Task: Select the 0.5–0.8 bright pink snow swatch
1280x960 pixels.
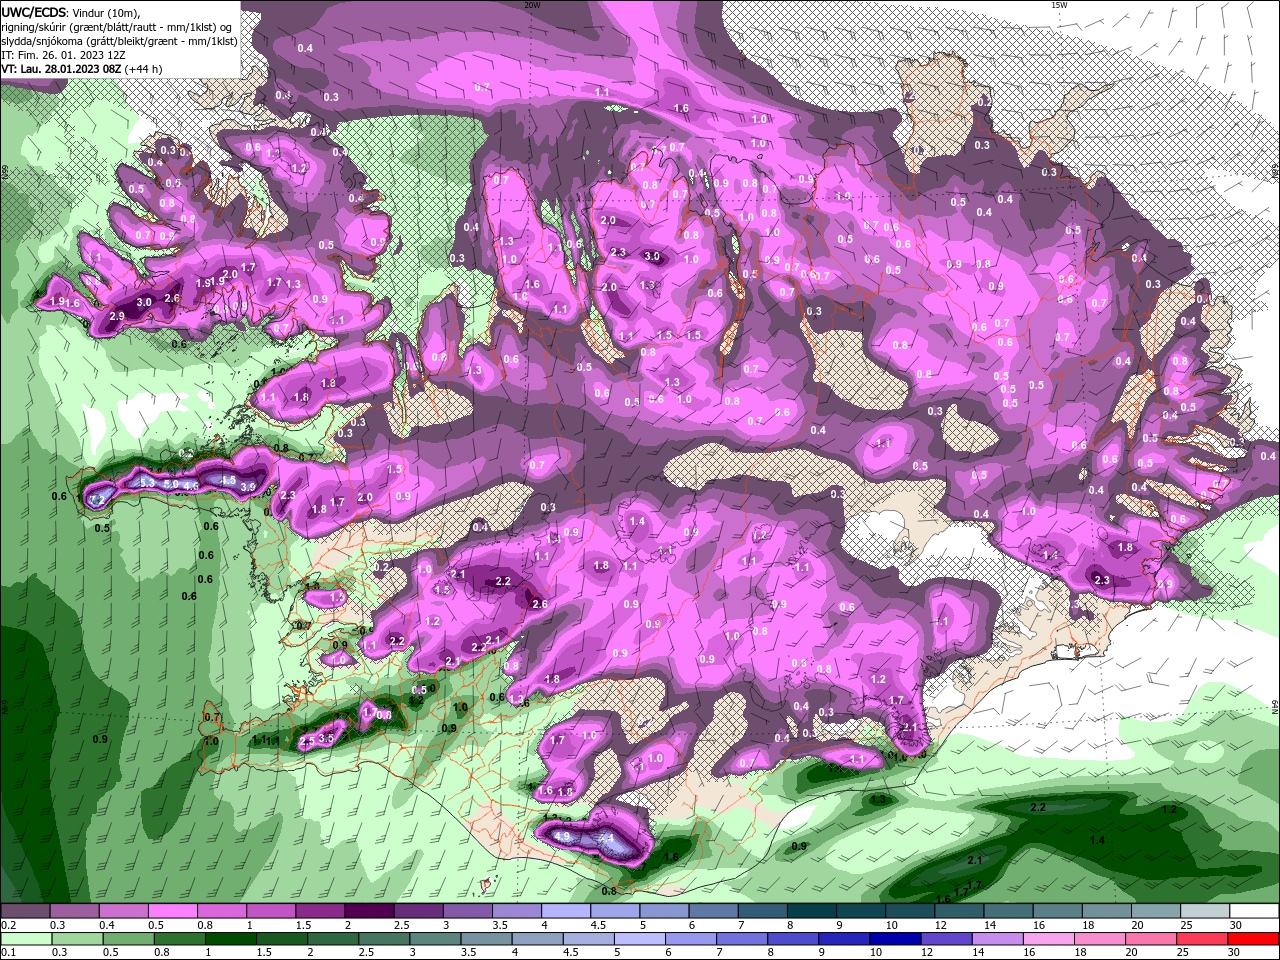Action: pos(172,911)
